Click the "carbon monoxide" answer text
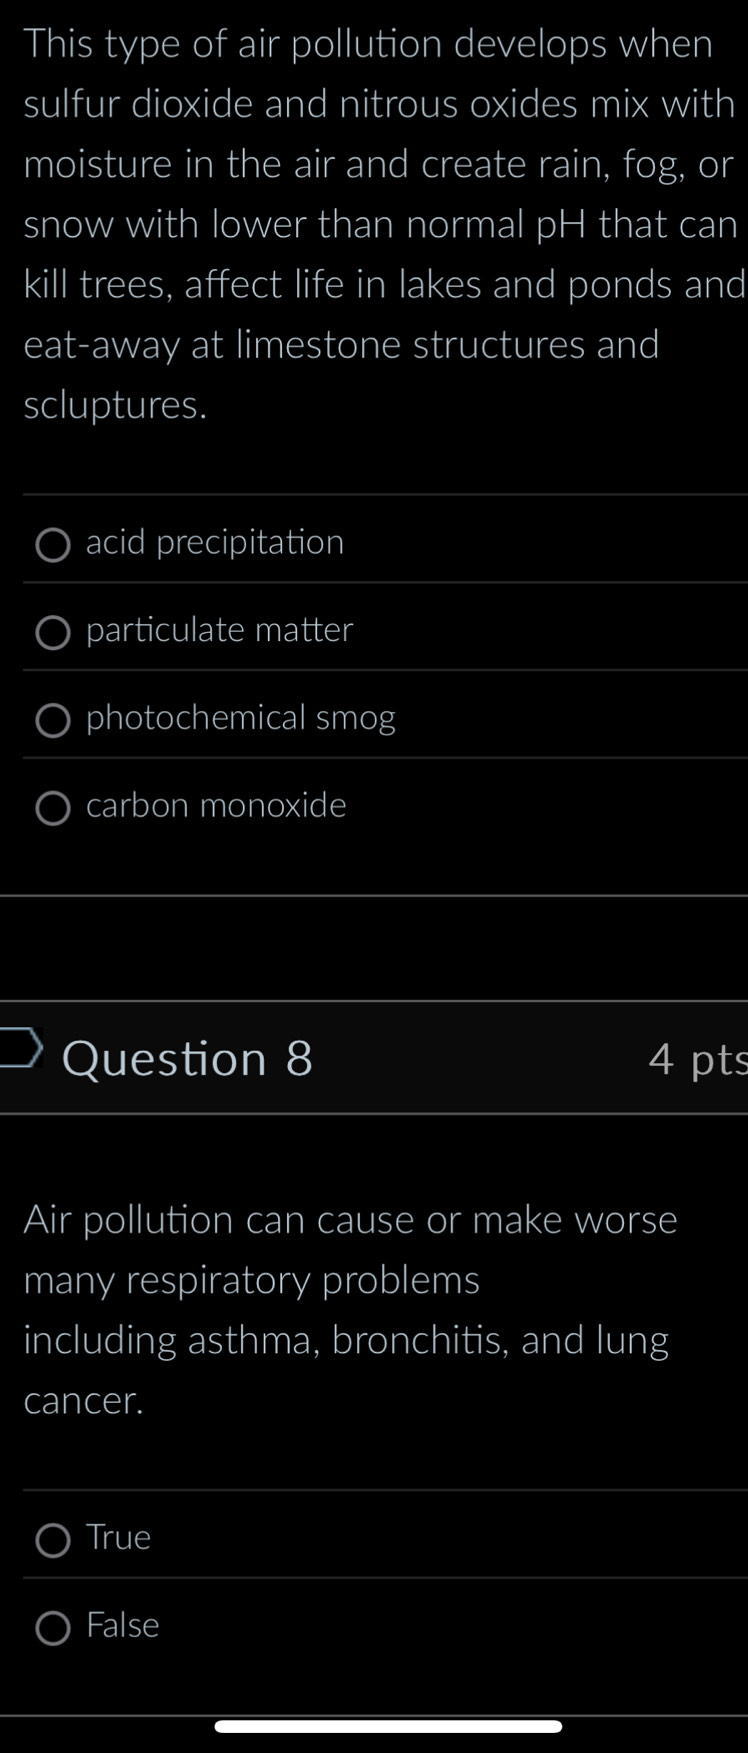Screen dimensions: 748x1753 (216, 806)
